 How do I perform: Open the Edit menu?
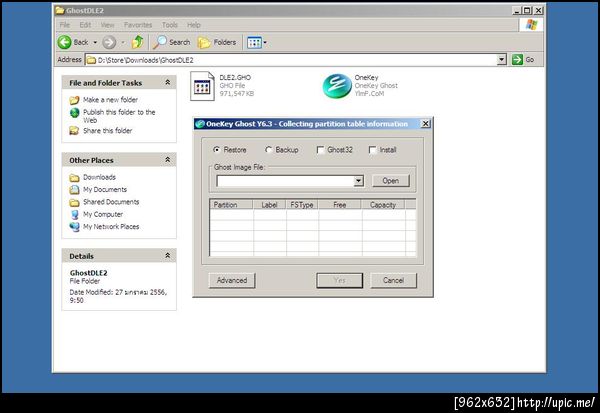coord(85,25)
